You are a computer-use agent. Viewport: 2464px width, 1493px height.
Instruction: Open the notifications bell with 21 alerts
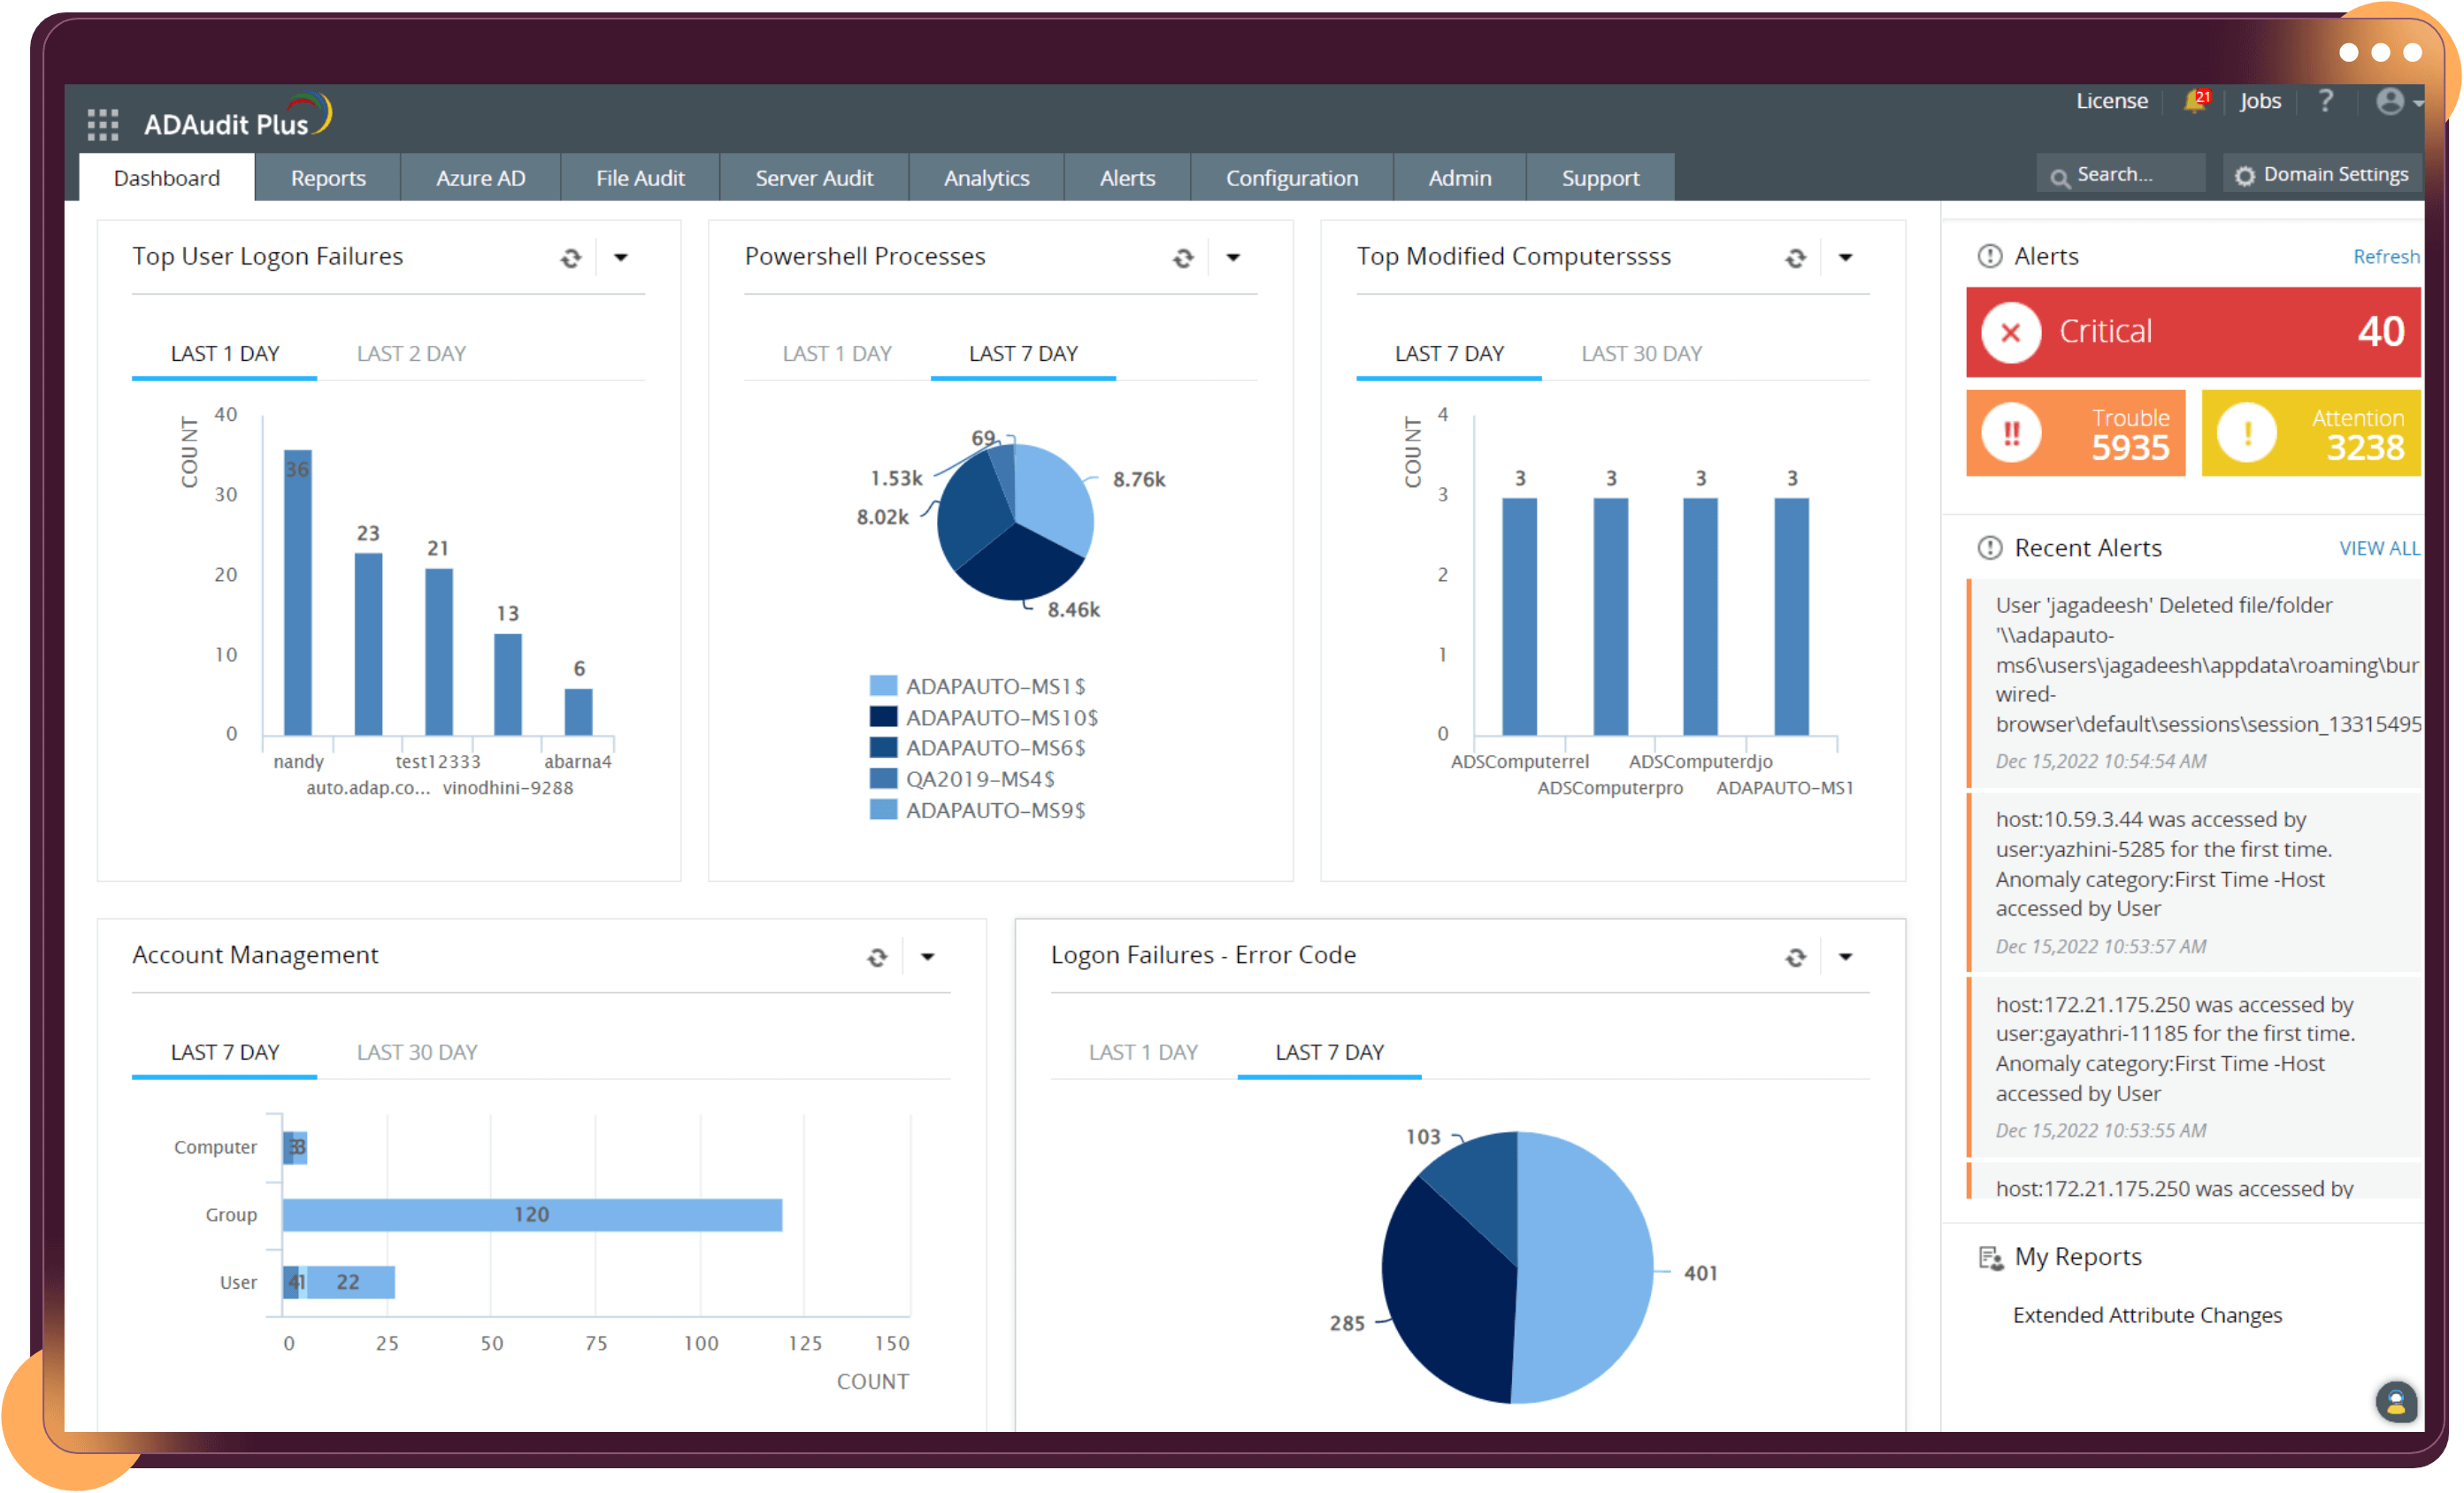tap(2194, 101)
